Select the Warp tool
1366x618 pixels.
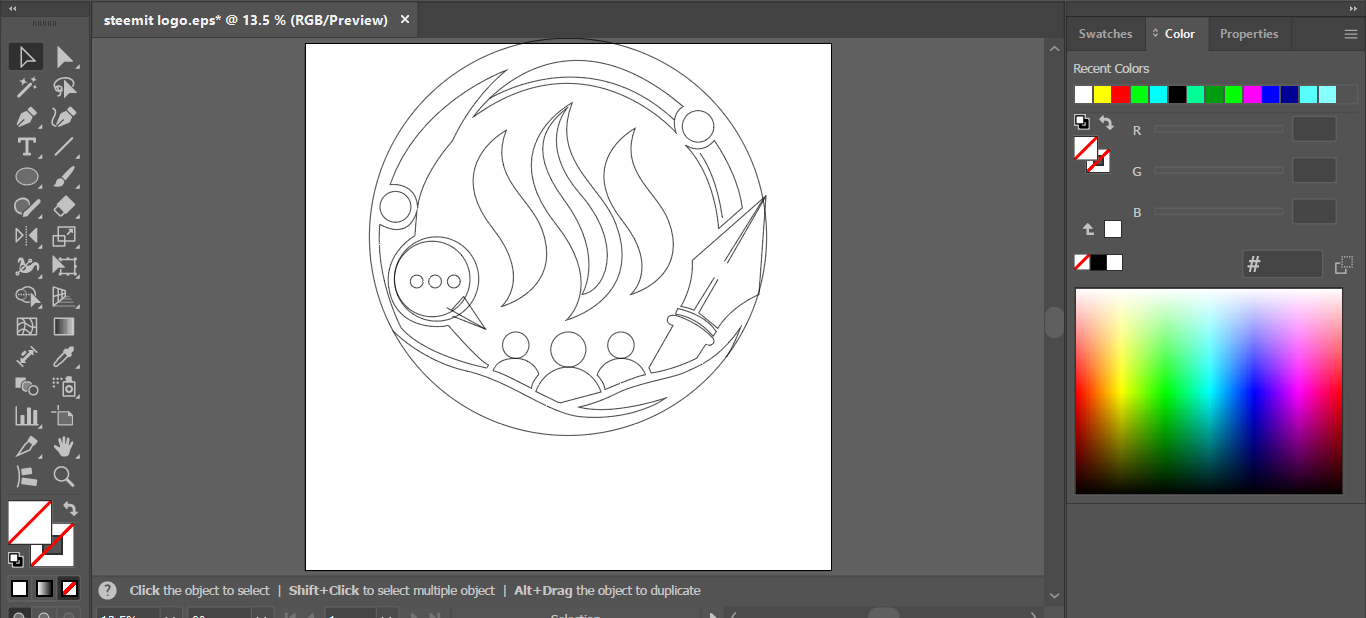click(27, 267)
